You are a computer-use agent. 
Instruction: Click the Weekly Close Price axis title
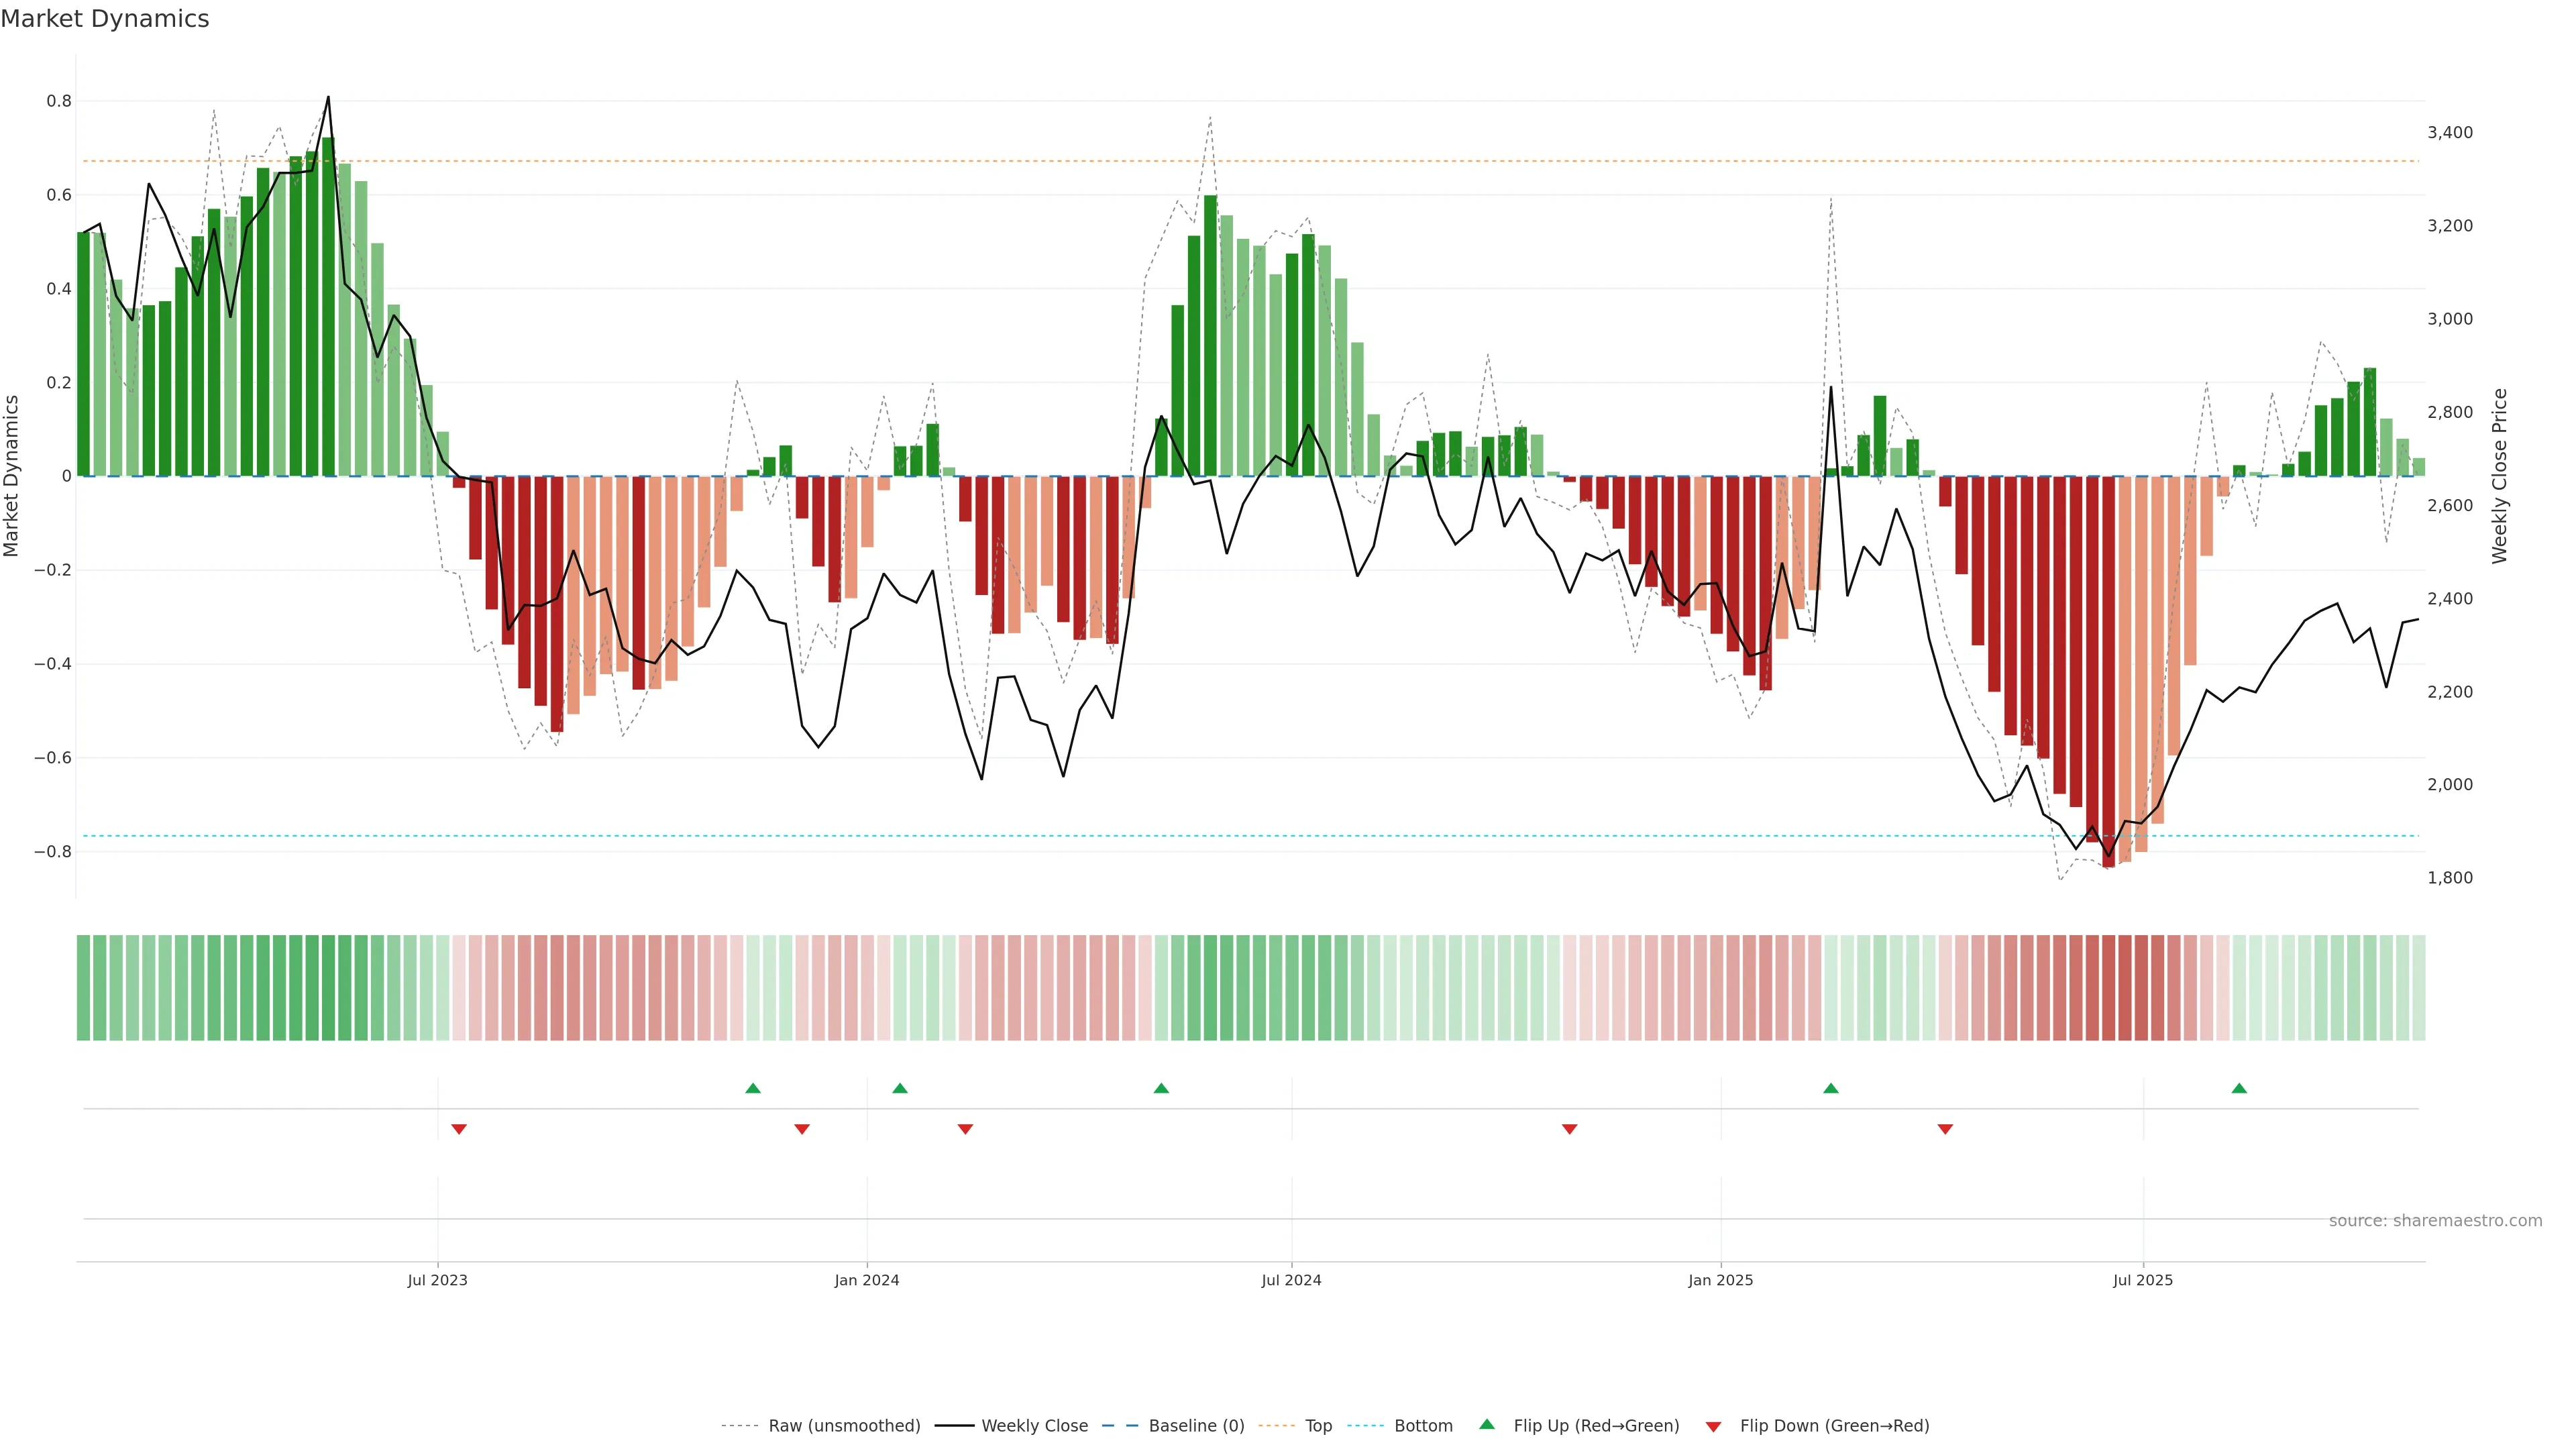pyautogui.click(x=2499, y=476)
